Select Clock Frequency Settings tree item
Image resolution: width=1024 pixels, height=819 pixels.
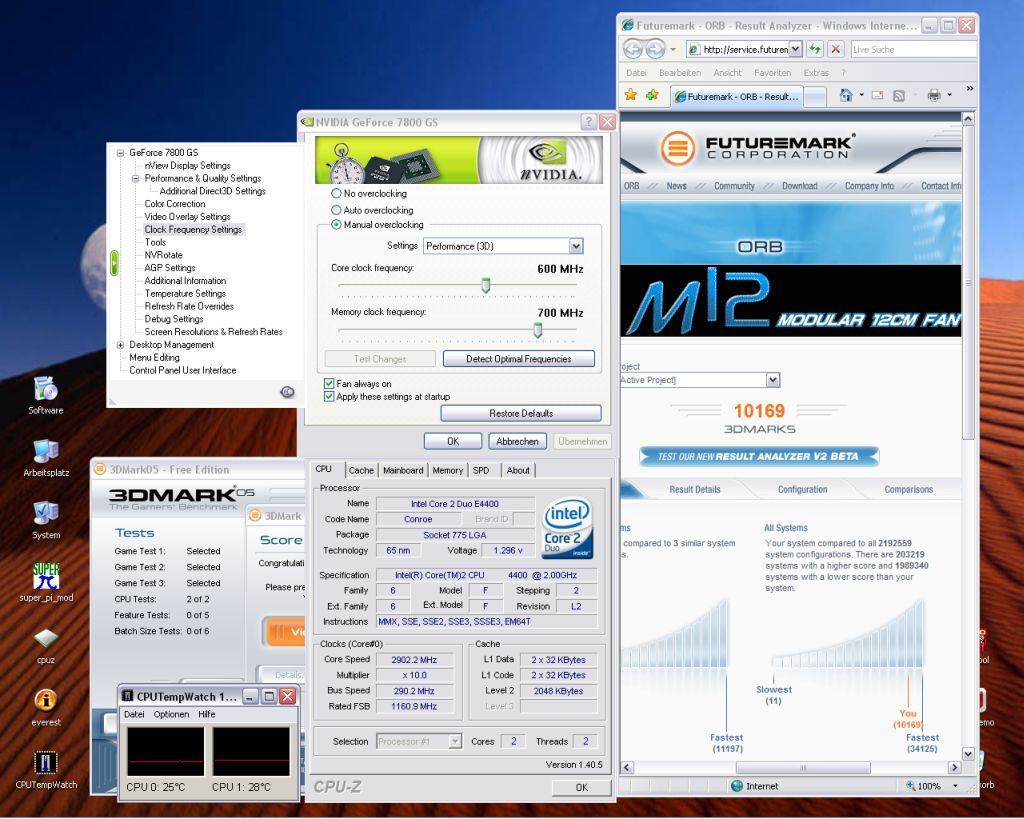tap(193, 230)
